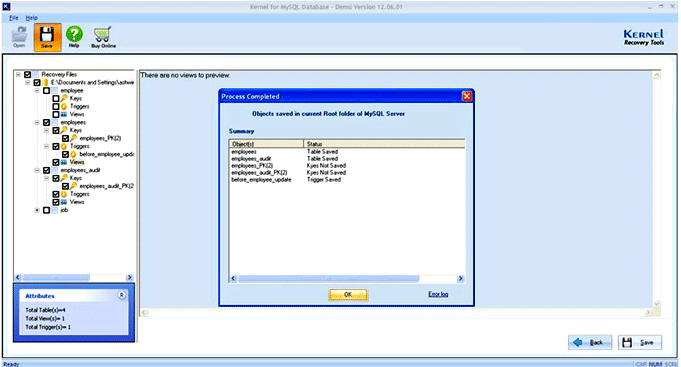The width and height of the screenshot is (681, 367).
Task: Collapse the E:\Documents and Settings node
Action: point(28,82)
